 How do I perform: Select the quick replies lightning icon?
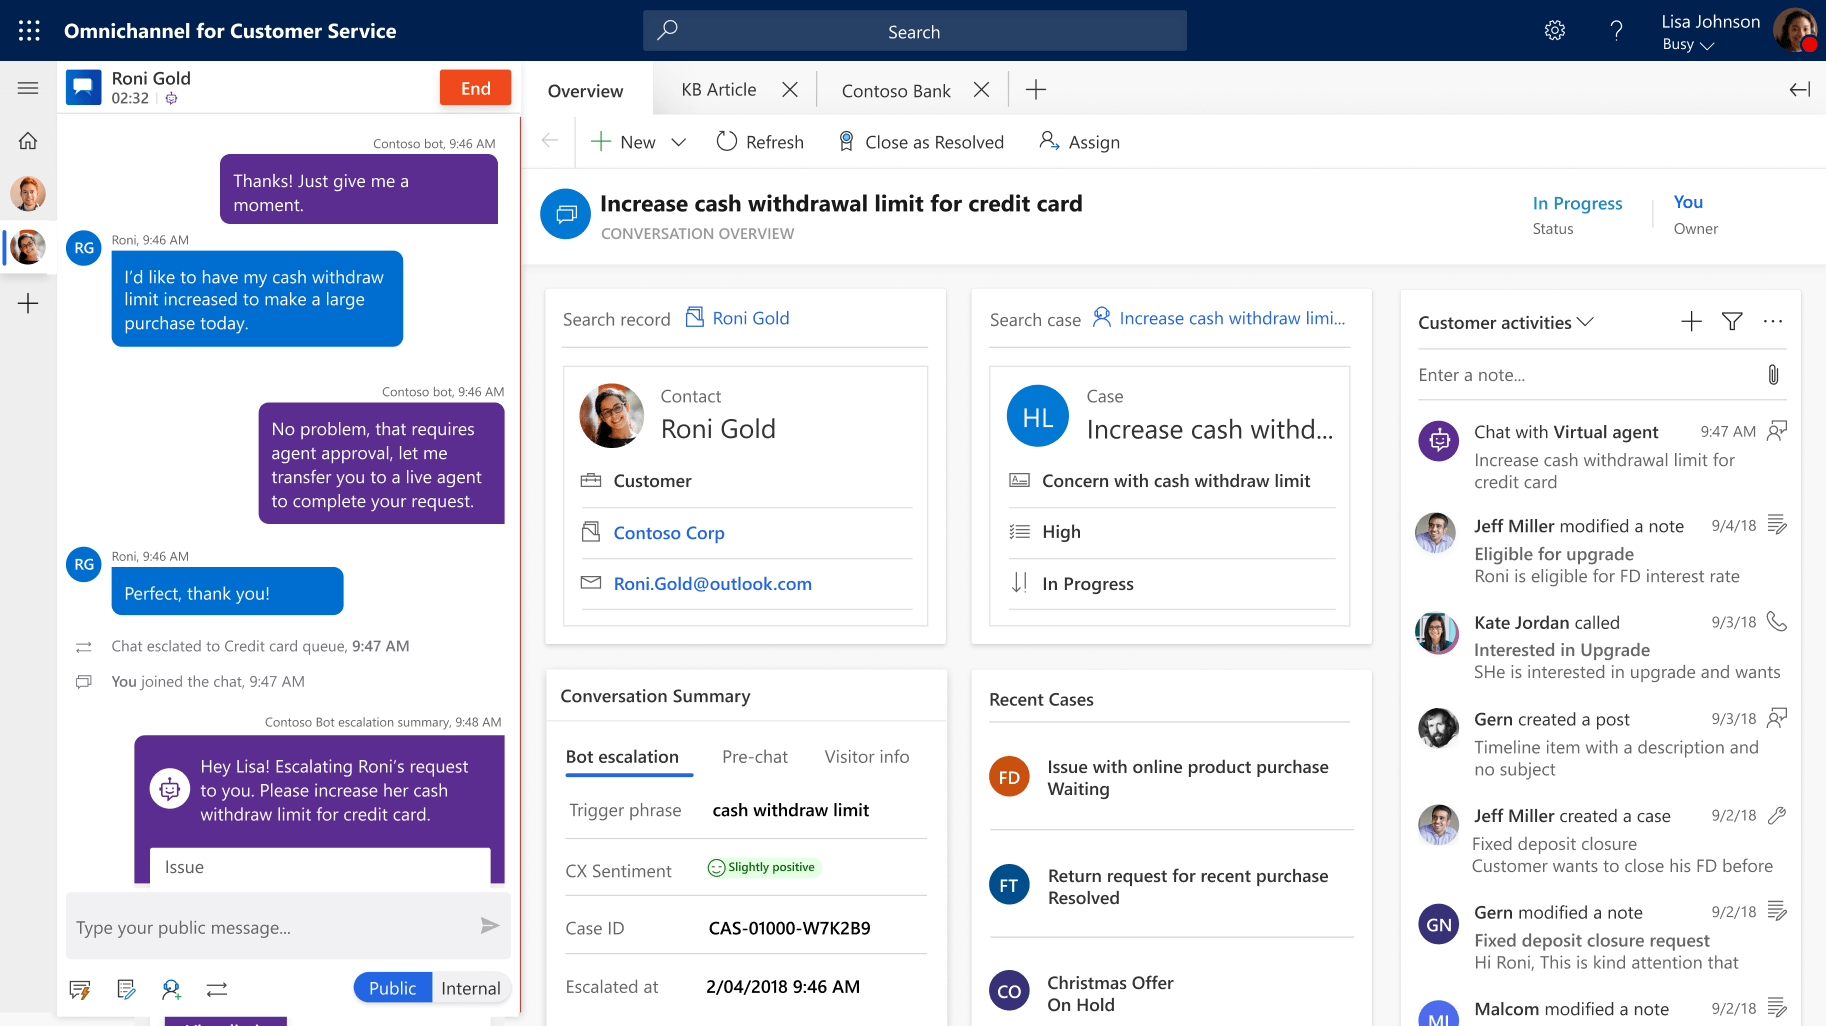pyautogui.click(x=79, y=989)
